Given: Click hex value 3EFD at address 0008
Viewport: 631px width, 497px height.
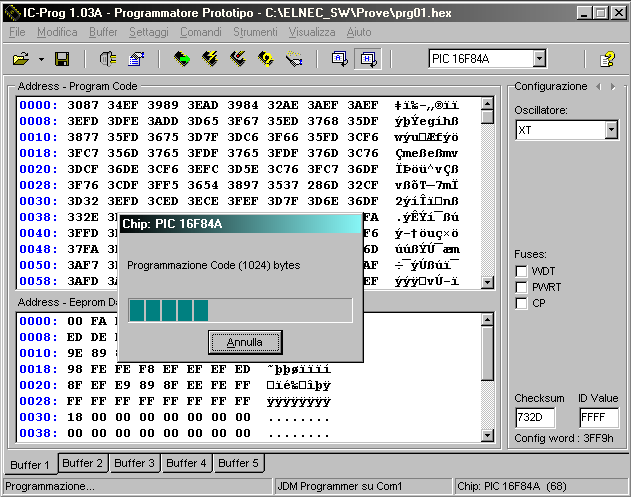Looking at the screenshot, I should [x=83, y=121].
